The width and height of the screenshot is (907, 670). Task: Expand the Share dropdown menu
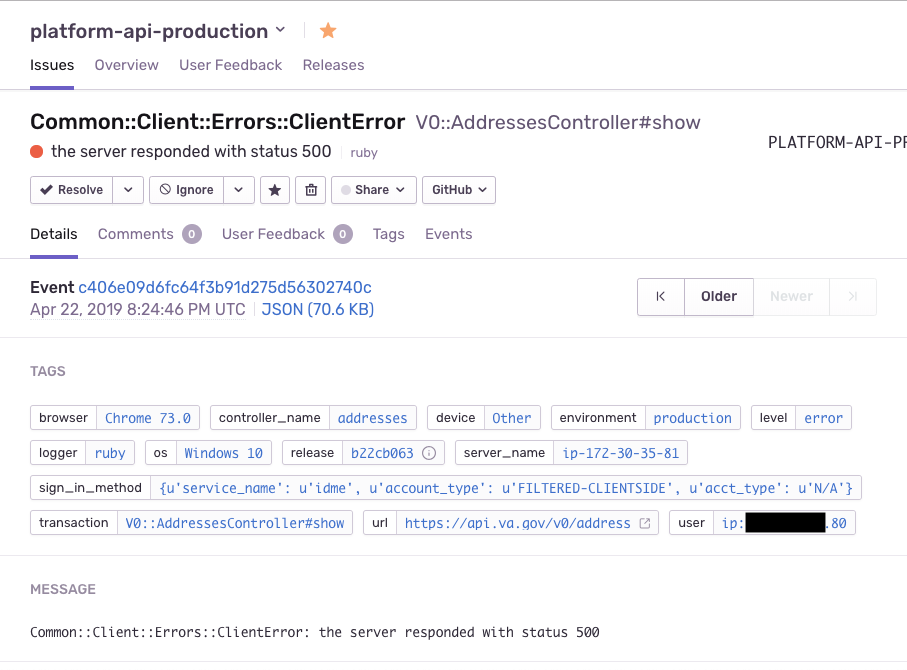pyautogui.click(x=373, y=190)
